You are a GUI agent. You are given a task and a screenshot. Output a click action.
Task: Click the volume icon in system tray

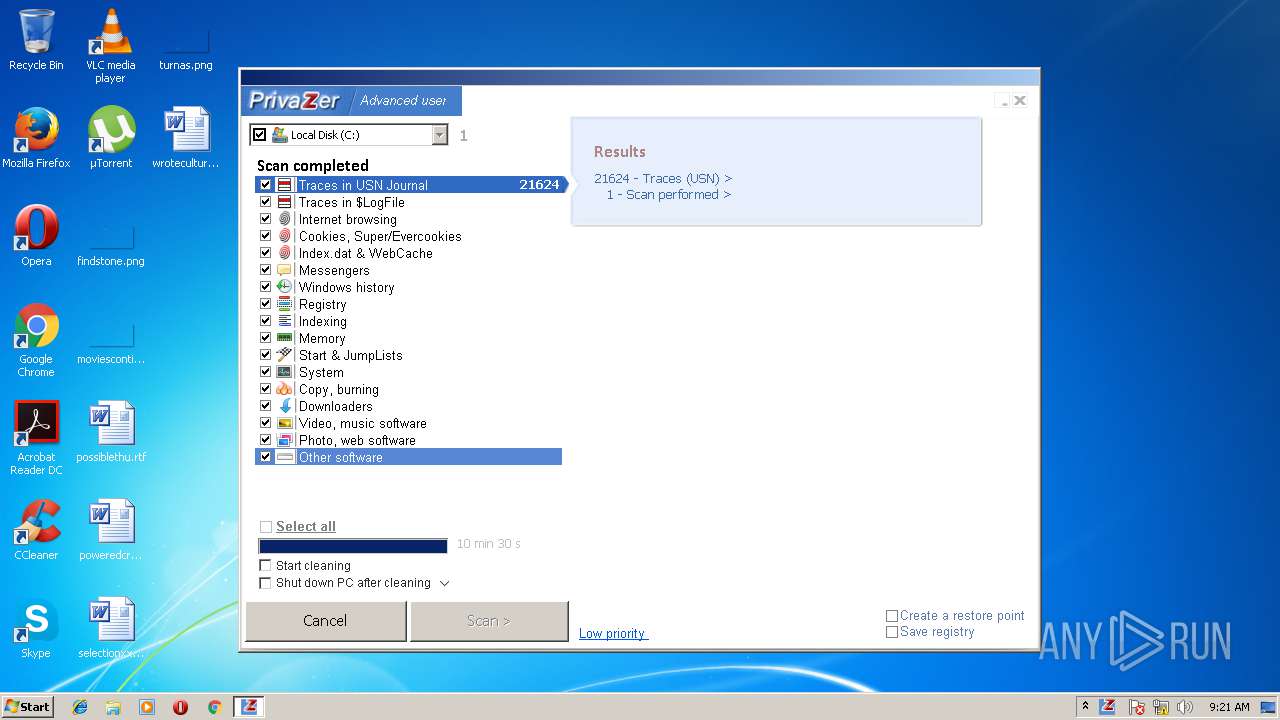1184,707
